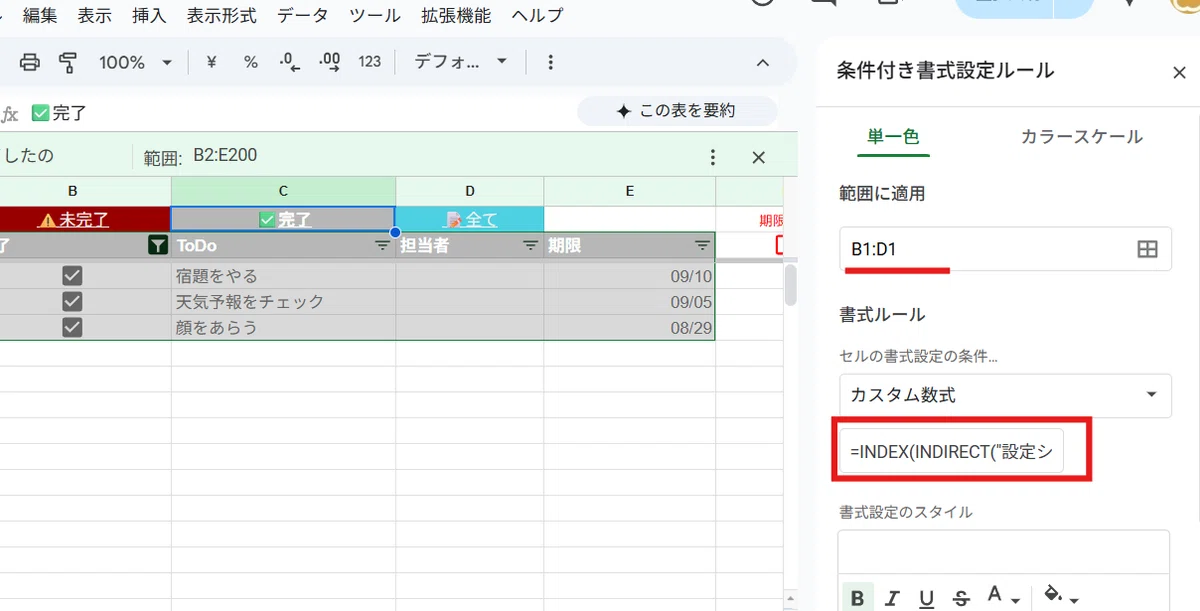
Task: Click the =INDEX(INDIRECT custom formula field
Action: pyautogui.click(x=952, y=452)
